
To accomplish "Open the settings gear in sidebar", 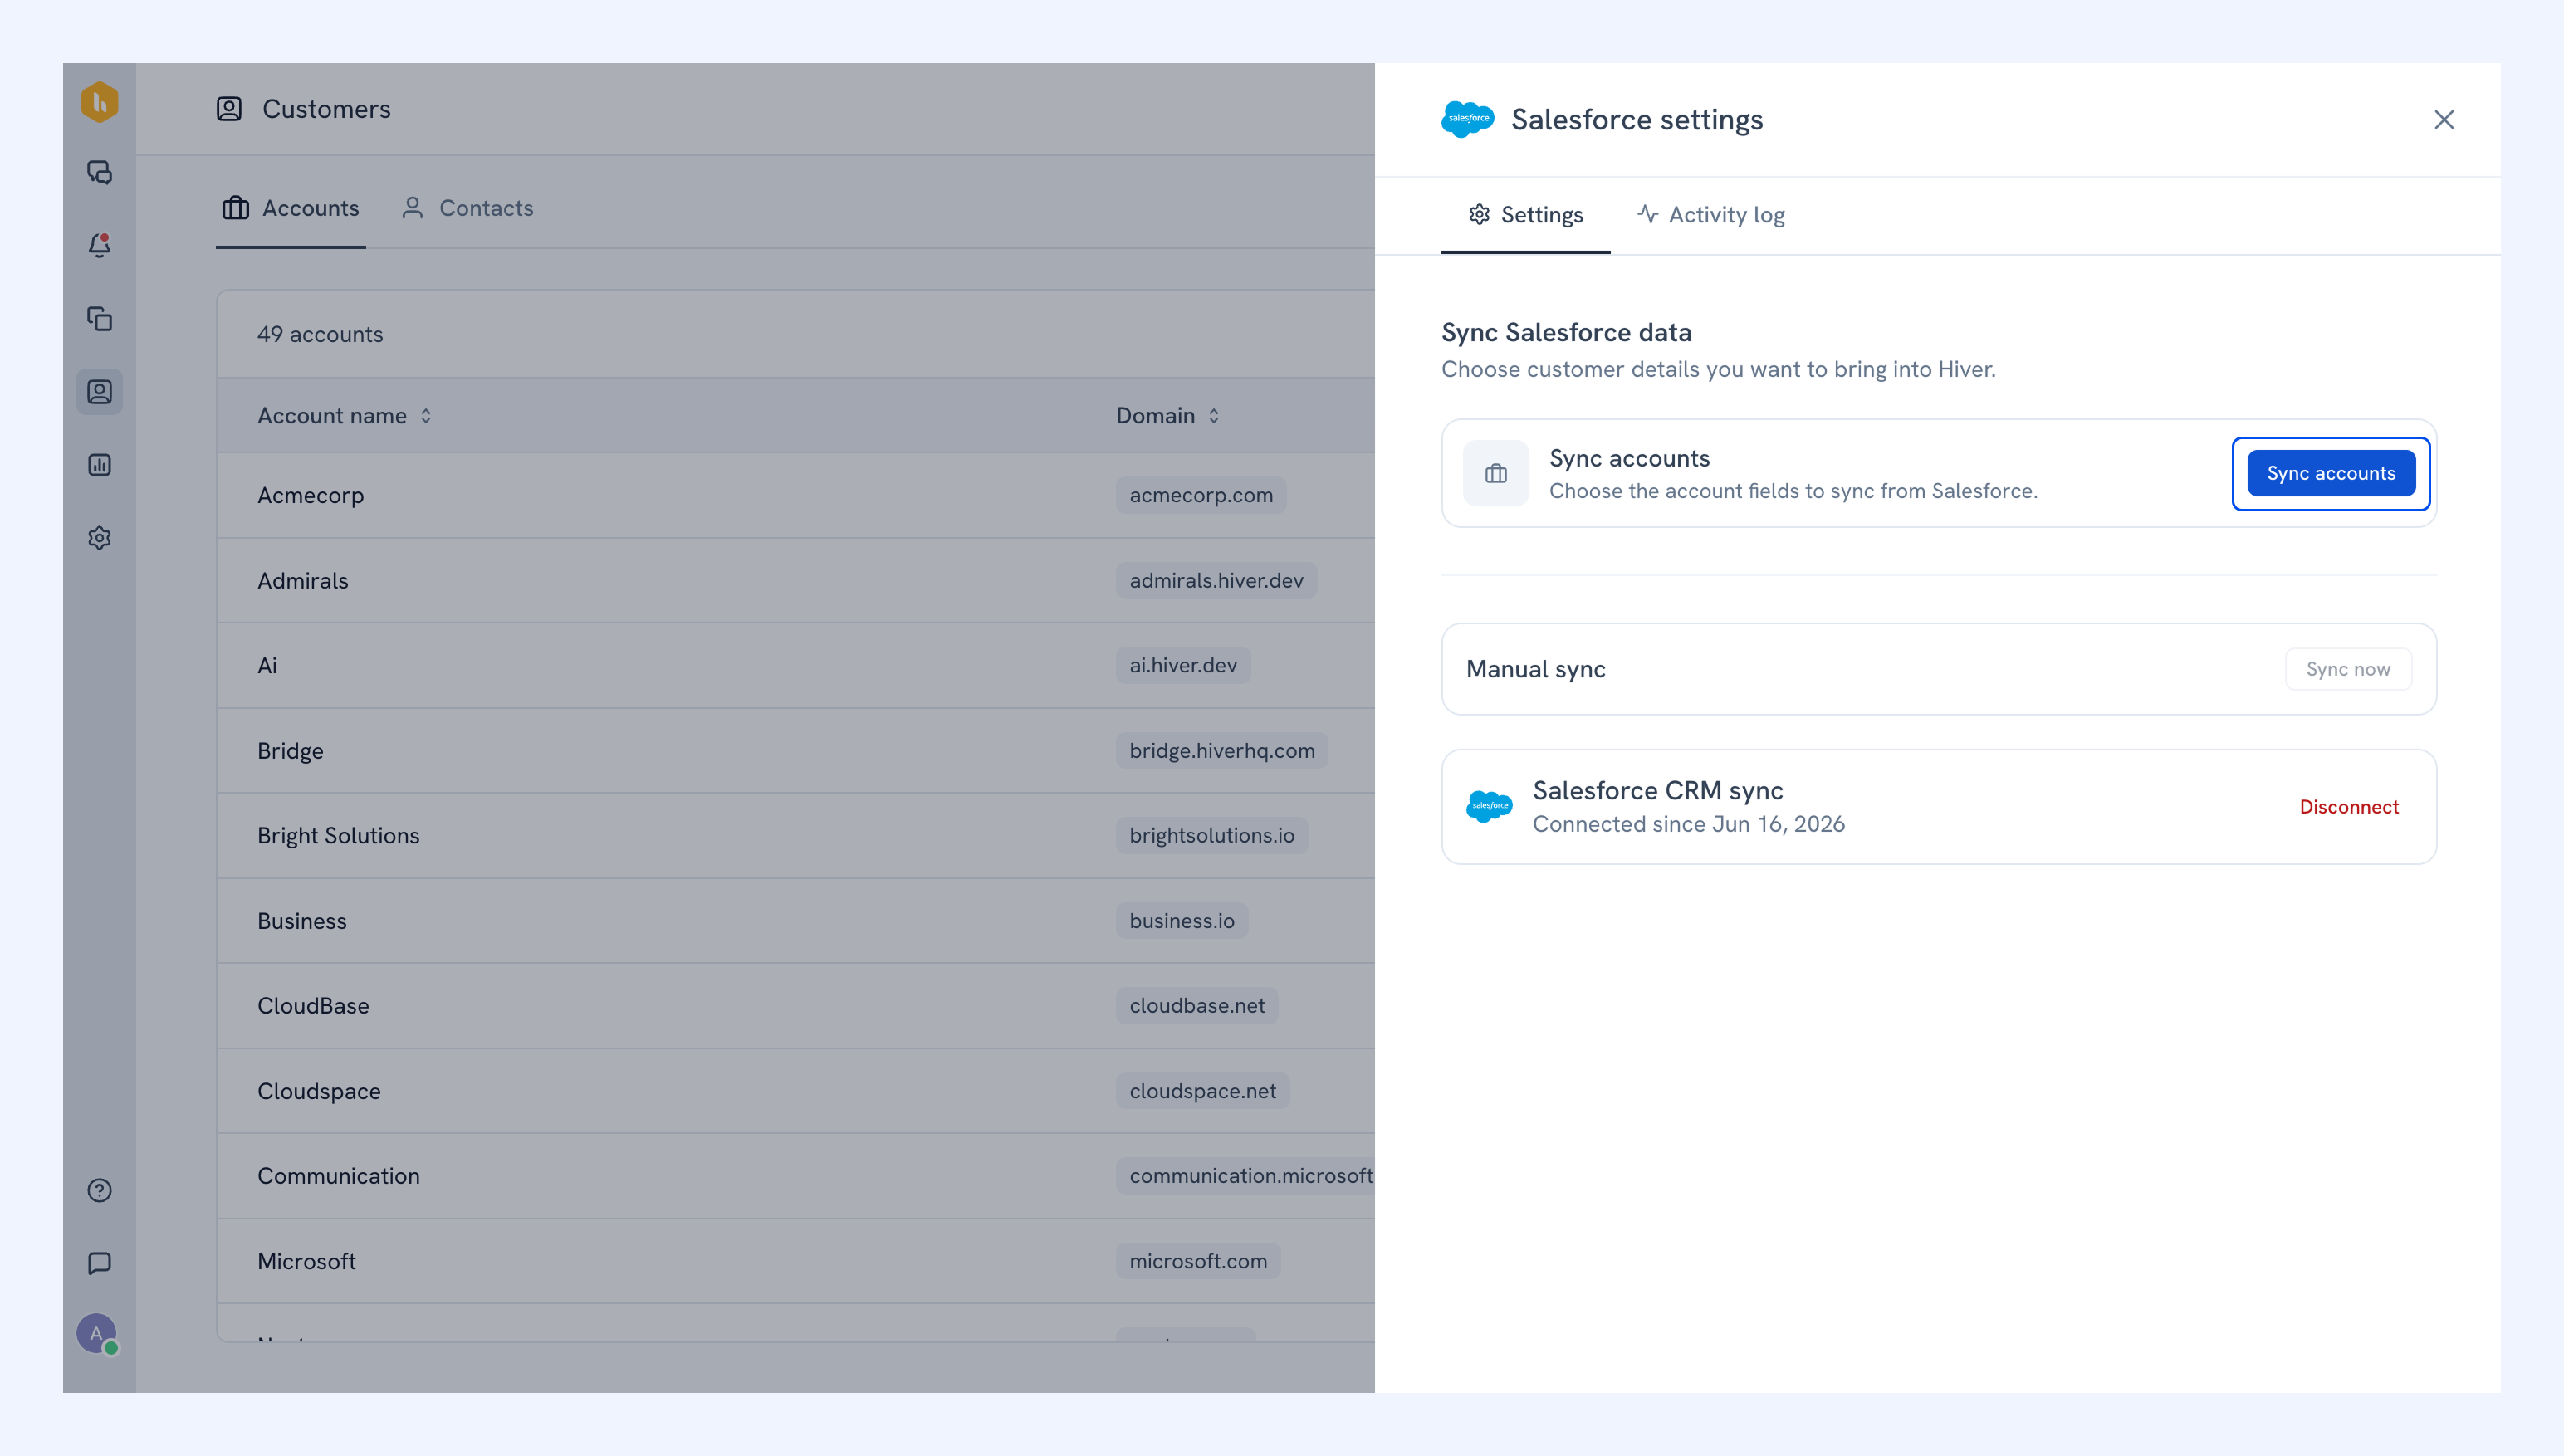I will (x=99, y=538).
